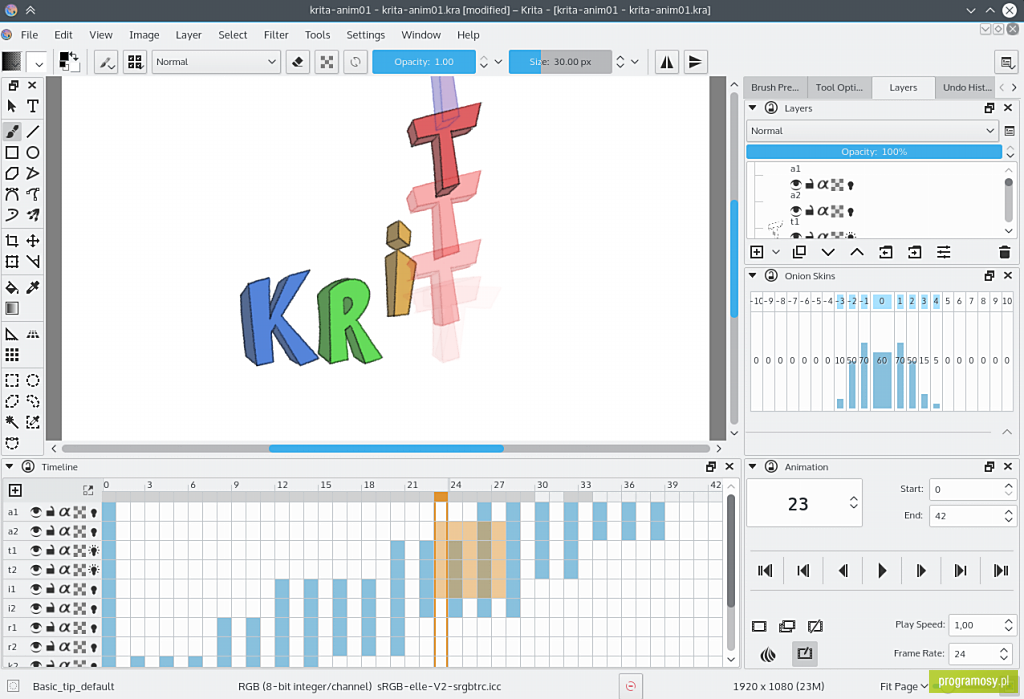Select the Contiguous (magic wand) selection tool
Screen dimensions: 1024x699
(x=12, y=422)
